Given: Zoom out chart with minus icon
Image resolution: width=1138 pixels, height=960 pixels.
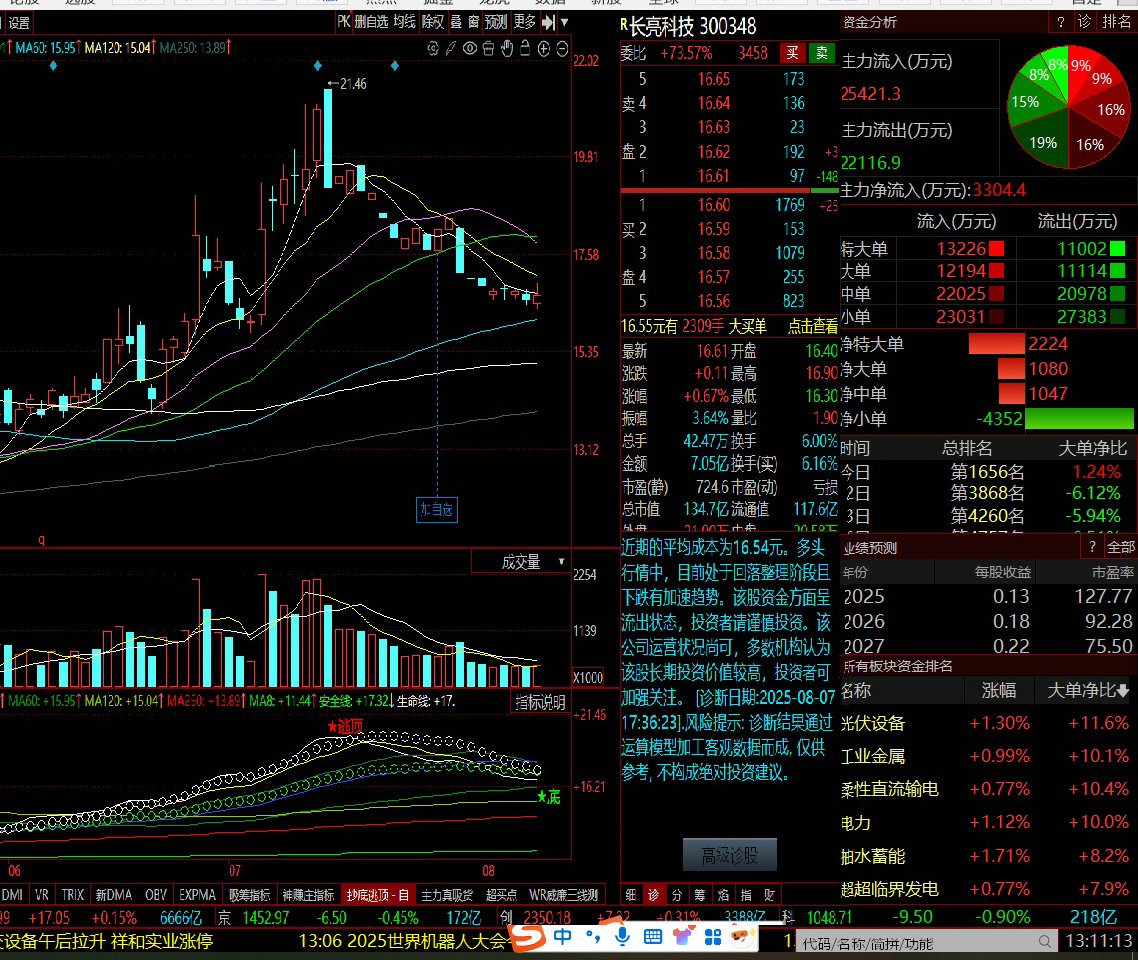Looking at the screenshot, I should click(562, 49).
